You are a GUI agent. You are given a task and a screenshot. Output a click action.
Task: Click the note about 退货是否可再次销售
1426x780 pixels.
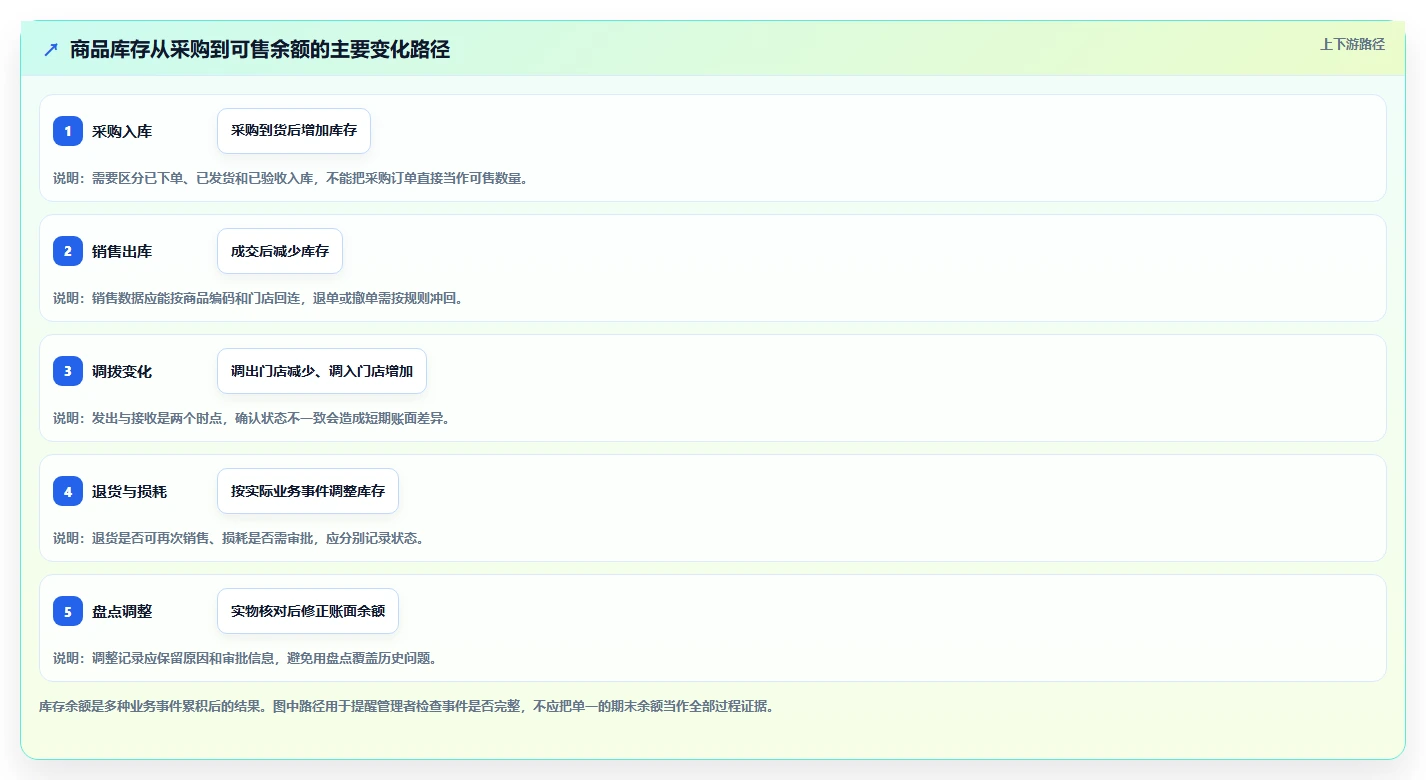tap(239, 538)
